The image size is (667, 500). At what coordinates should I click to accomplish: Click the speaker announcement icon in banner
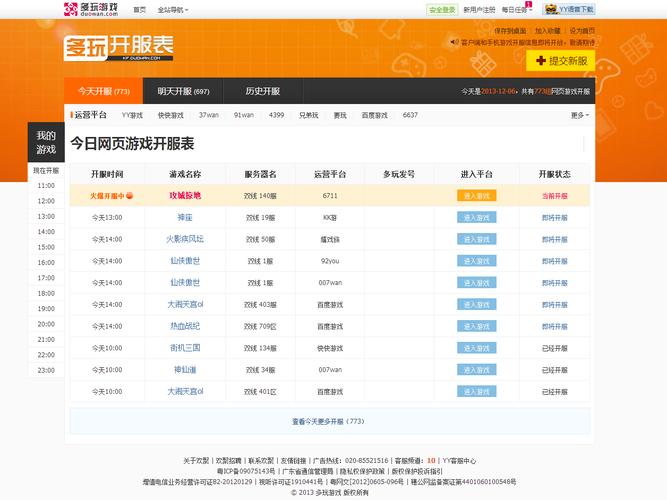(455, 43)
